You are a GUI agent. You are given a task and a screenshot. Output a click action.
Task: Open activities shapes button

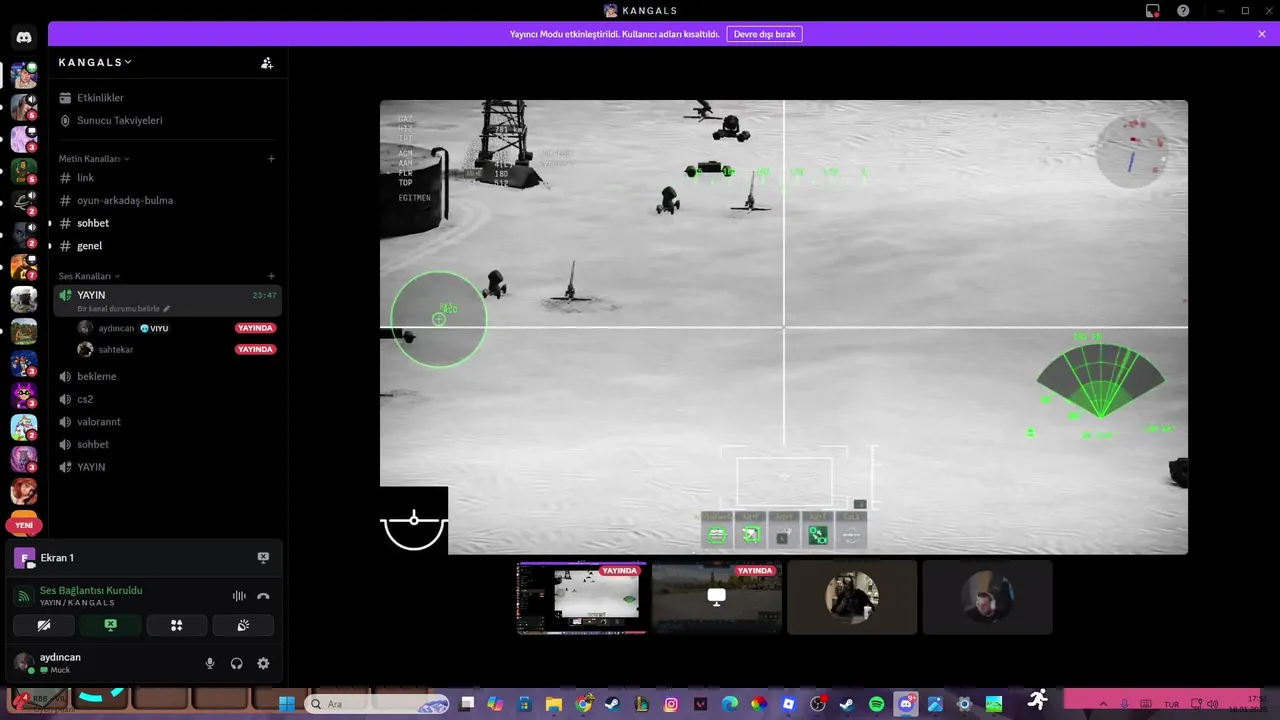[176, 626]
